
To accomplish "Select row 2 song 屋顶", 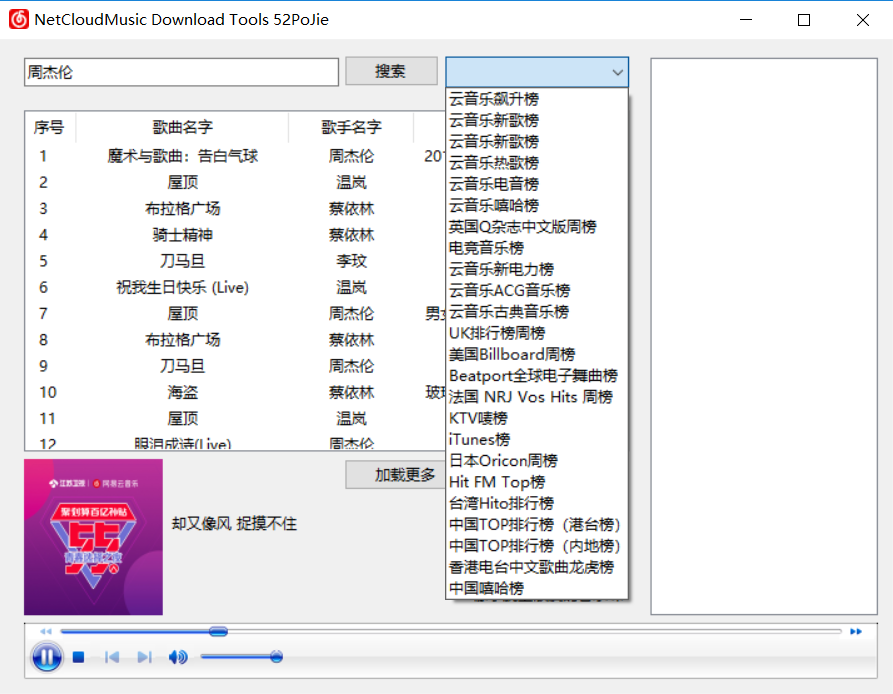I will click(182, 182).
